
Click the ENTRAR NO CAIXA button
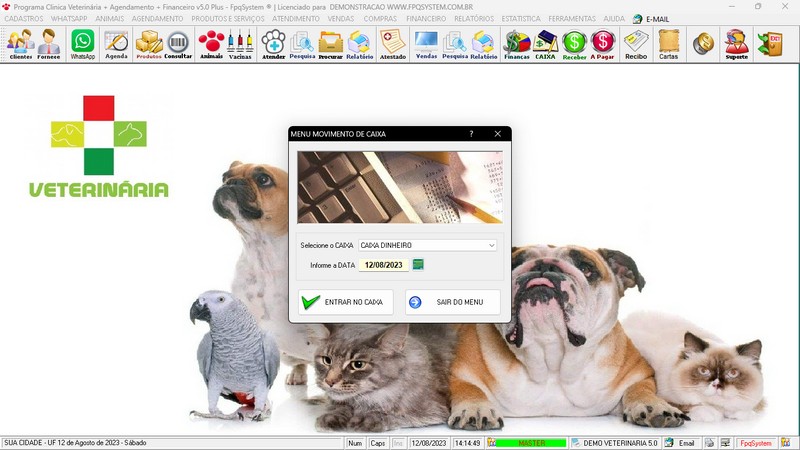pyautogui.click(x=346, y=302)
